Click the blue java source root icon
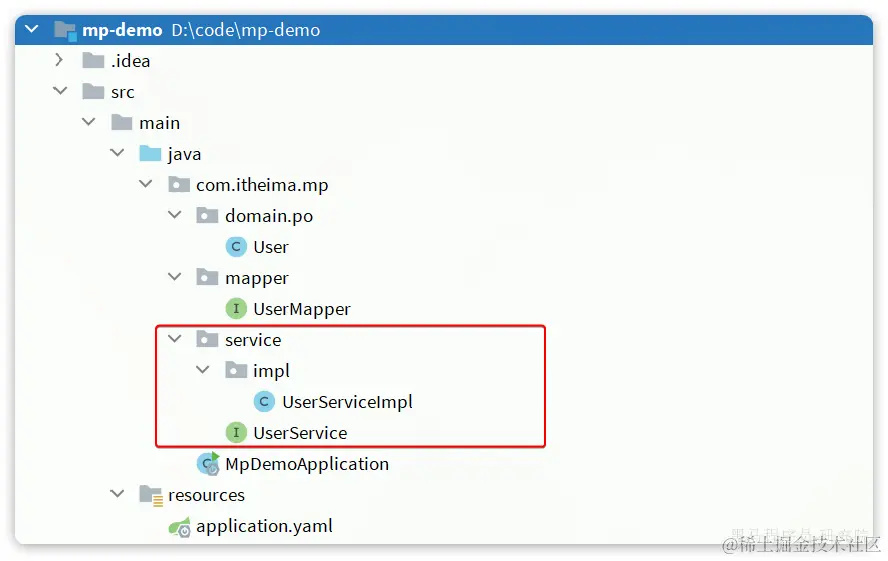 click(x=150, y=153)
